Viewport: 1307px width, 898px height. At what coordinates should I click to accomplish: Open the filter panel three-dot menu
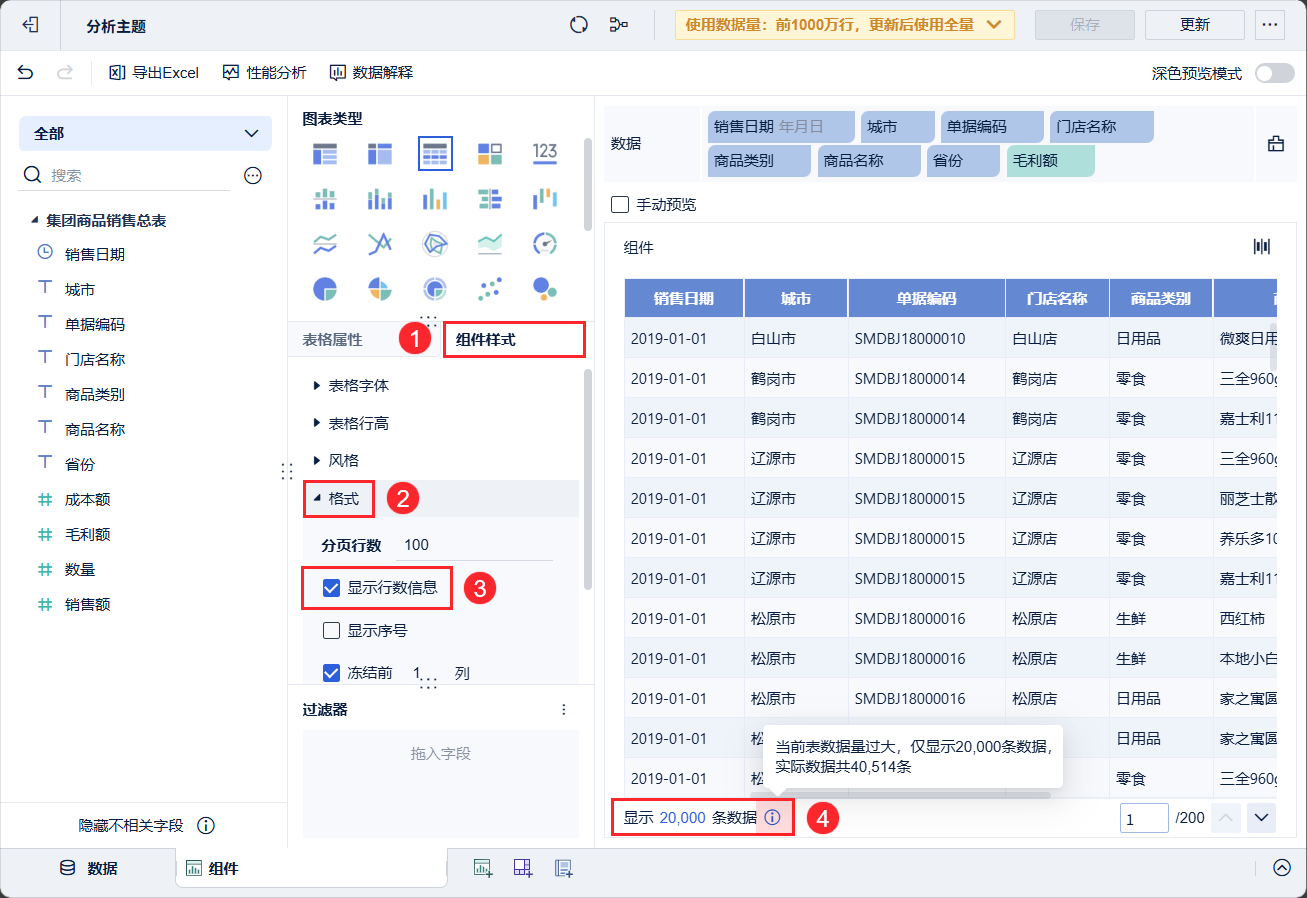pos(564,709)
